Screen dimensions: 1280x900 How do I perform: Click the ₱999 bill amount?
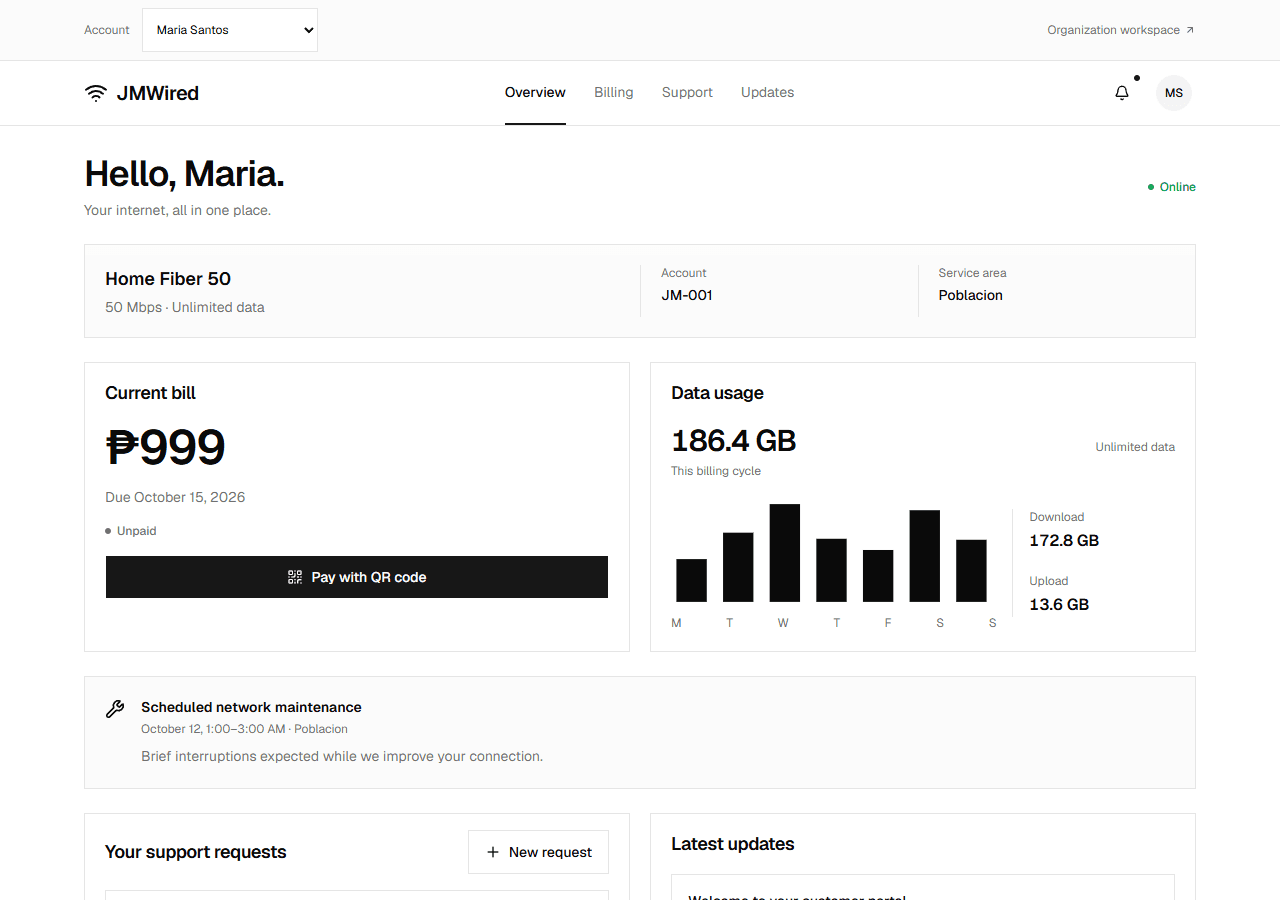(x=166, y=447)
